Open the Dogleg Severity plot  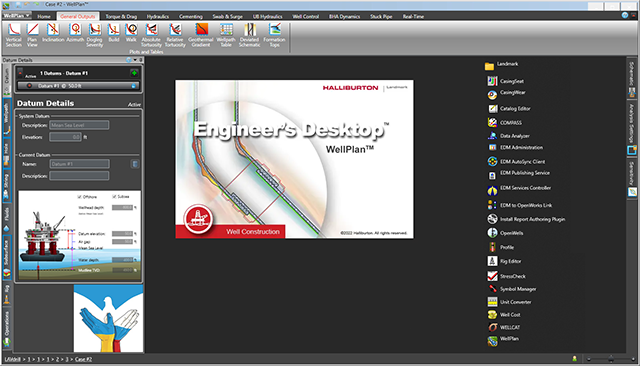95,35
